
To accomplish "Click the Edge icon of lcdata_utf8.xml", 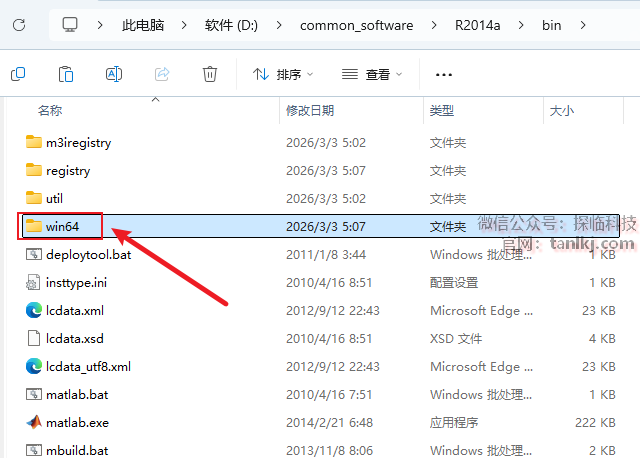I will pyautogui.click(x=34, y=366).
